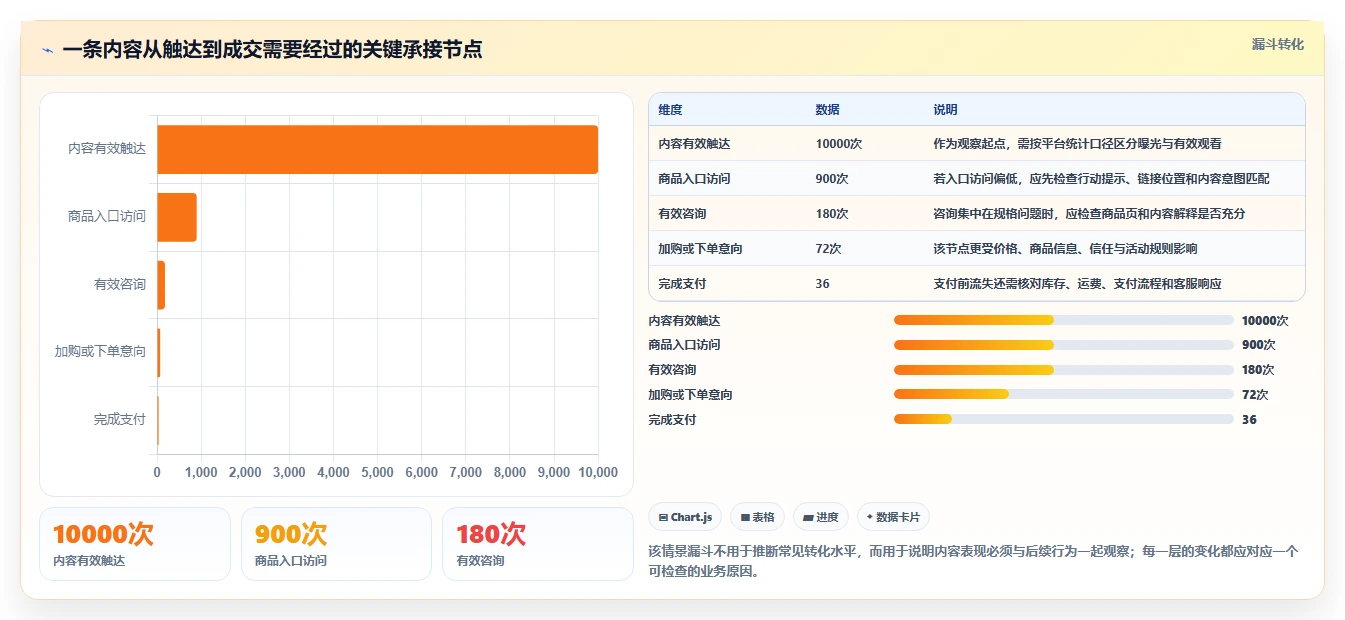Select table cell 加购或下单意向 in 维度 column
This screenshot has width=1345, height=620.
coord(700,249)
